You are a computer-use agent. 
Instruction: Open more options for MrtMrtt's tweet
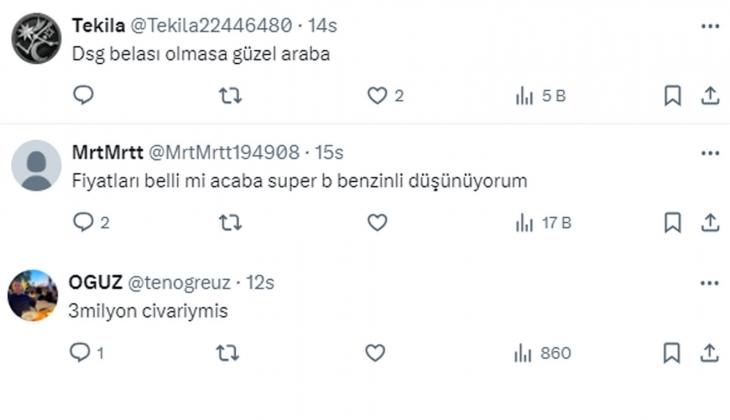[709, 152]
